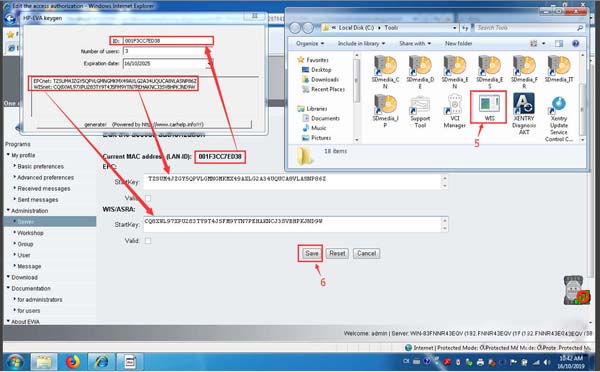Image resolution: width=600 pixels, height=372 pixels.
Task: Click New folder in the Explorer toolbar
Action: [458, 44]
